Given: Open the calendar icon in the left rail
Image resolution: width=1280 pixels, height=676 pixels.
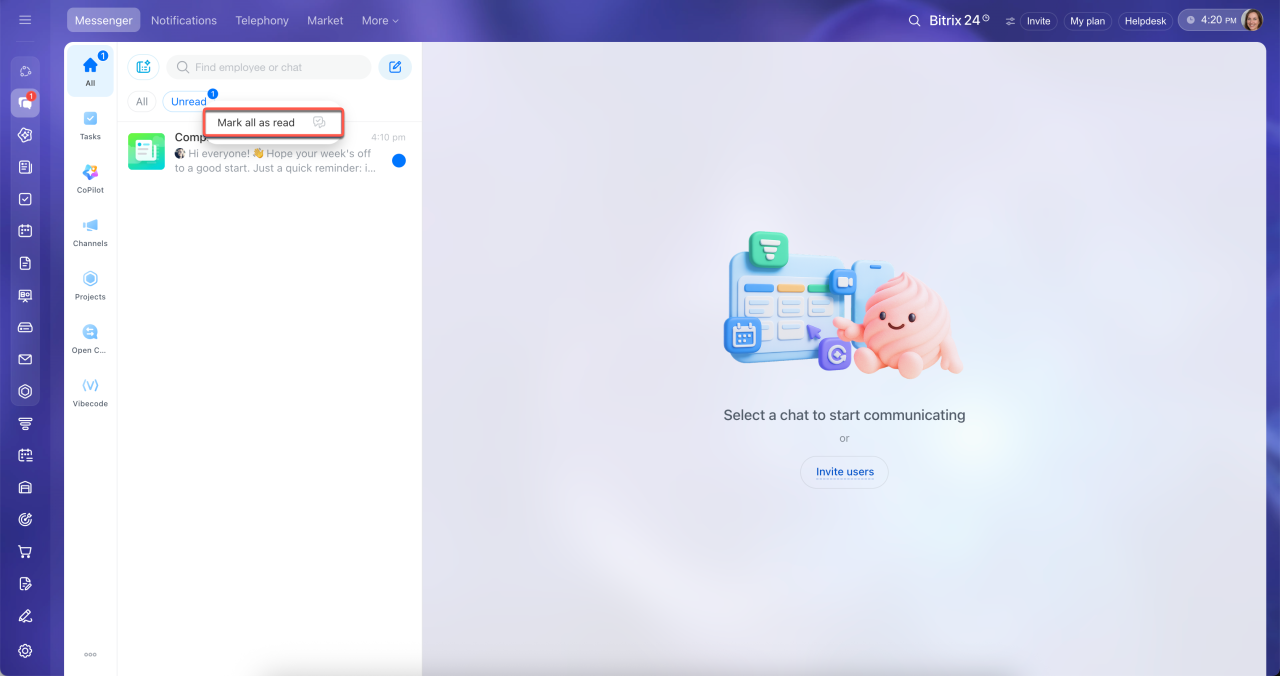Looking at the screenshot, I should pyautogui.click(x=25, y=231).
